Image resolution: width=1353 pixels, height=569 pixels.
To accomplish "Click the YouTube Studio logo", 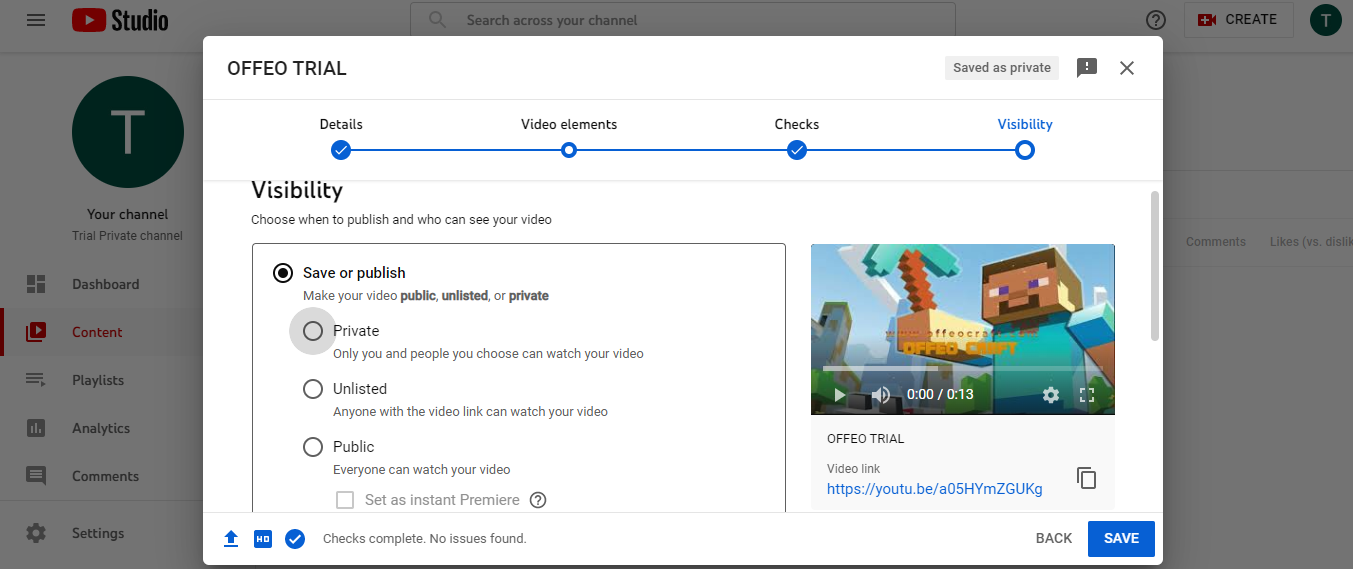I will [x=120, y=20].
